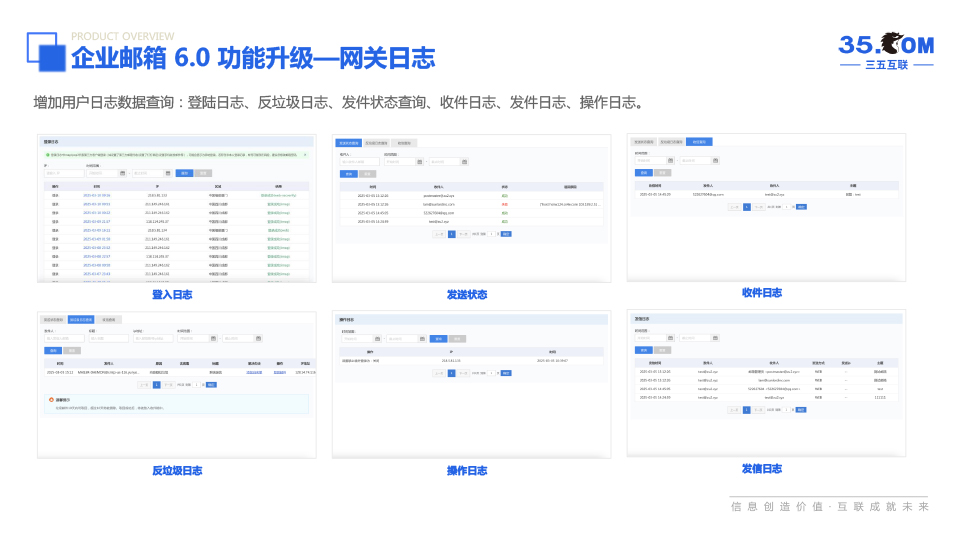This screenshot has height=540, width=960.
Task: Click the blue square icon beside the slide title
Action: (46, 53)
